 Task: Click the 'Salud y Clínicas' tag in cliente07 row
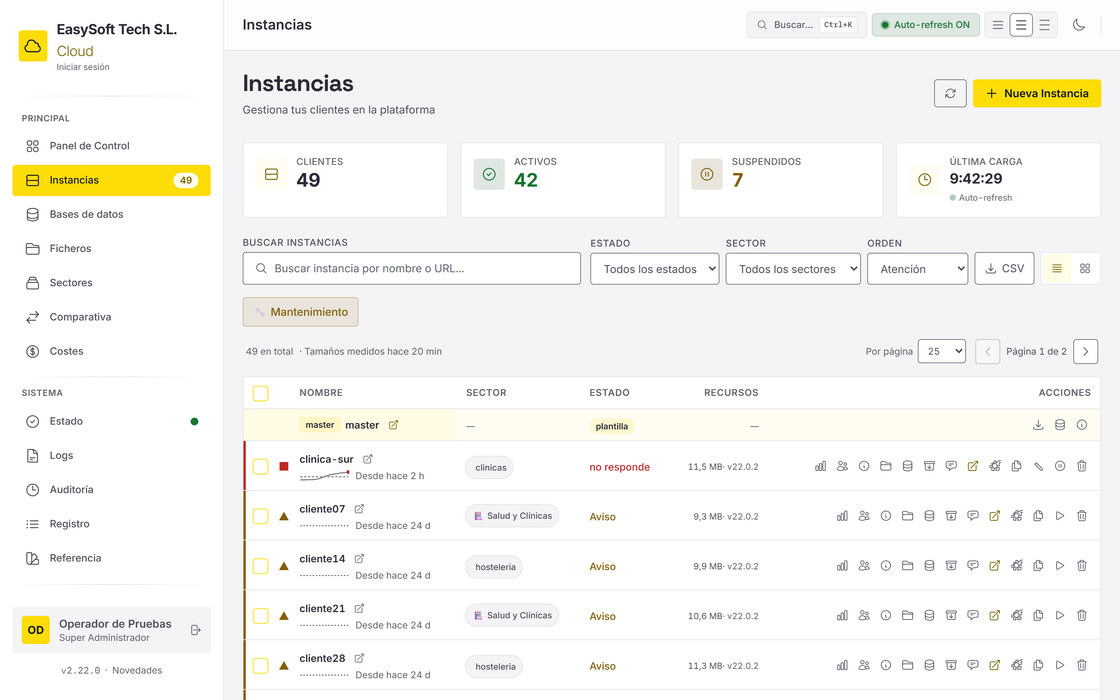[x=511, y=516]
